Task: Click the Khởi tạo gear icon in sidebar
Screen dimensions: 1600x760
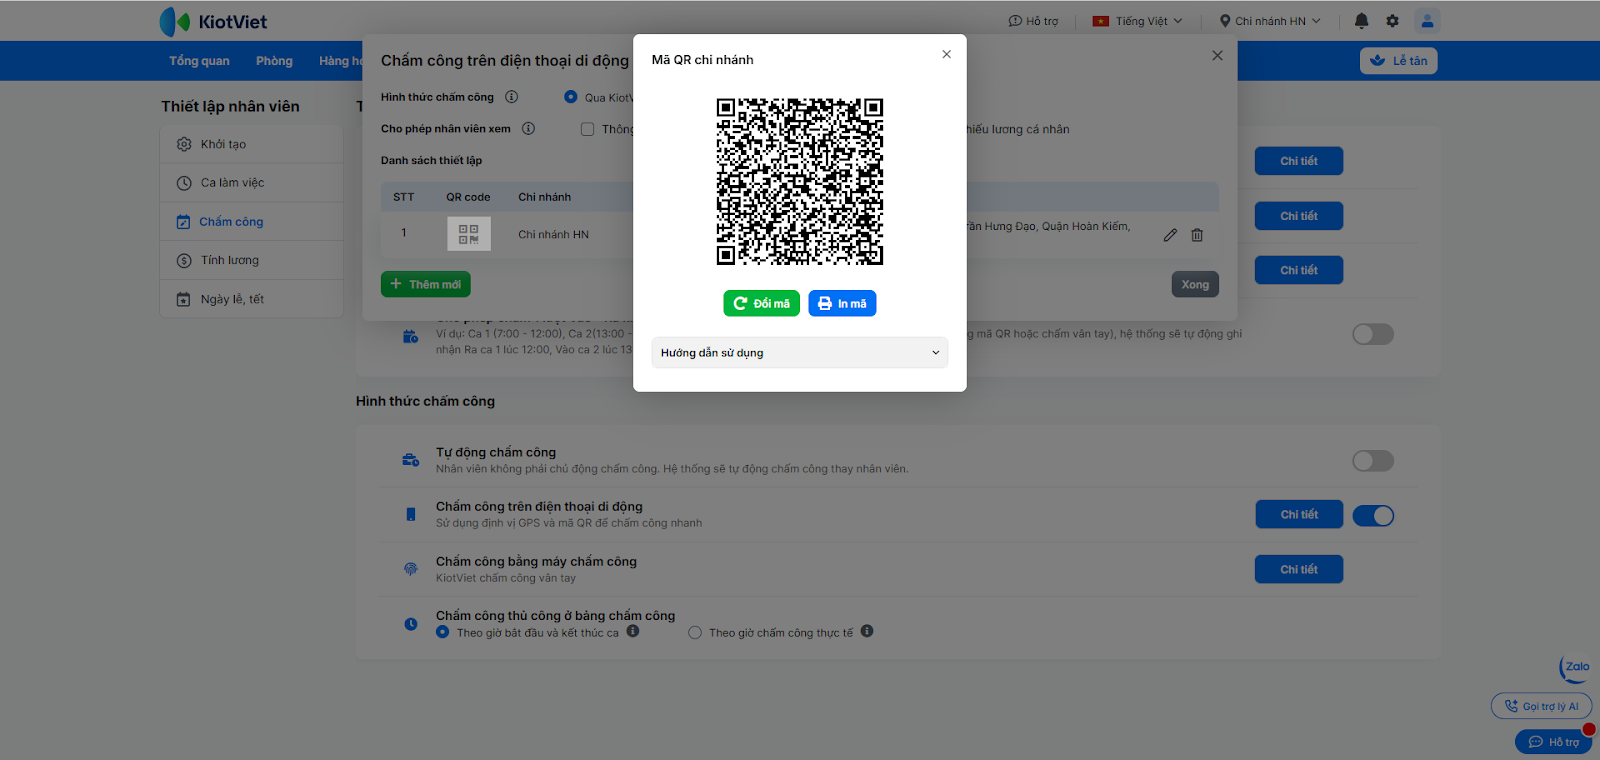Action: pos(184,144)
